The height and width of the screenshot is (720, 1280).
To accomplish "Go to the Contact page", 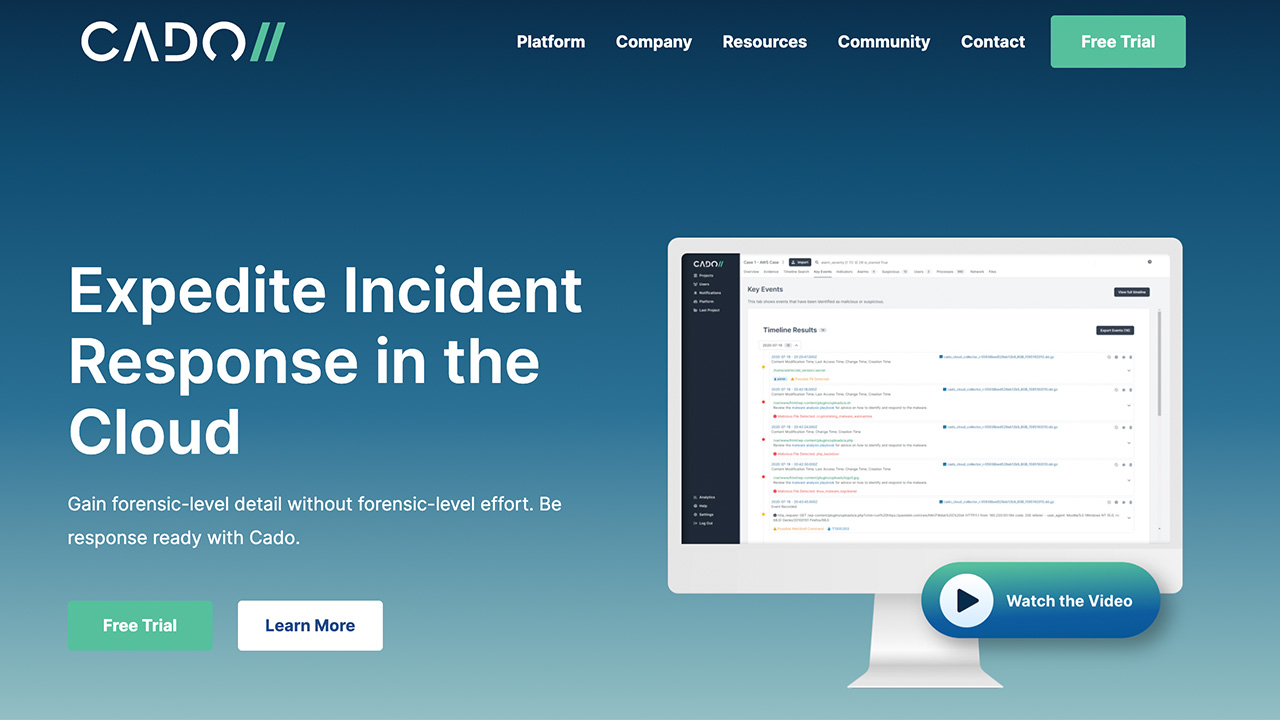I will pyautogui.click(x=993, y=42).
